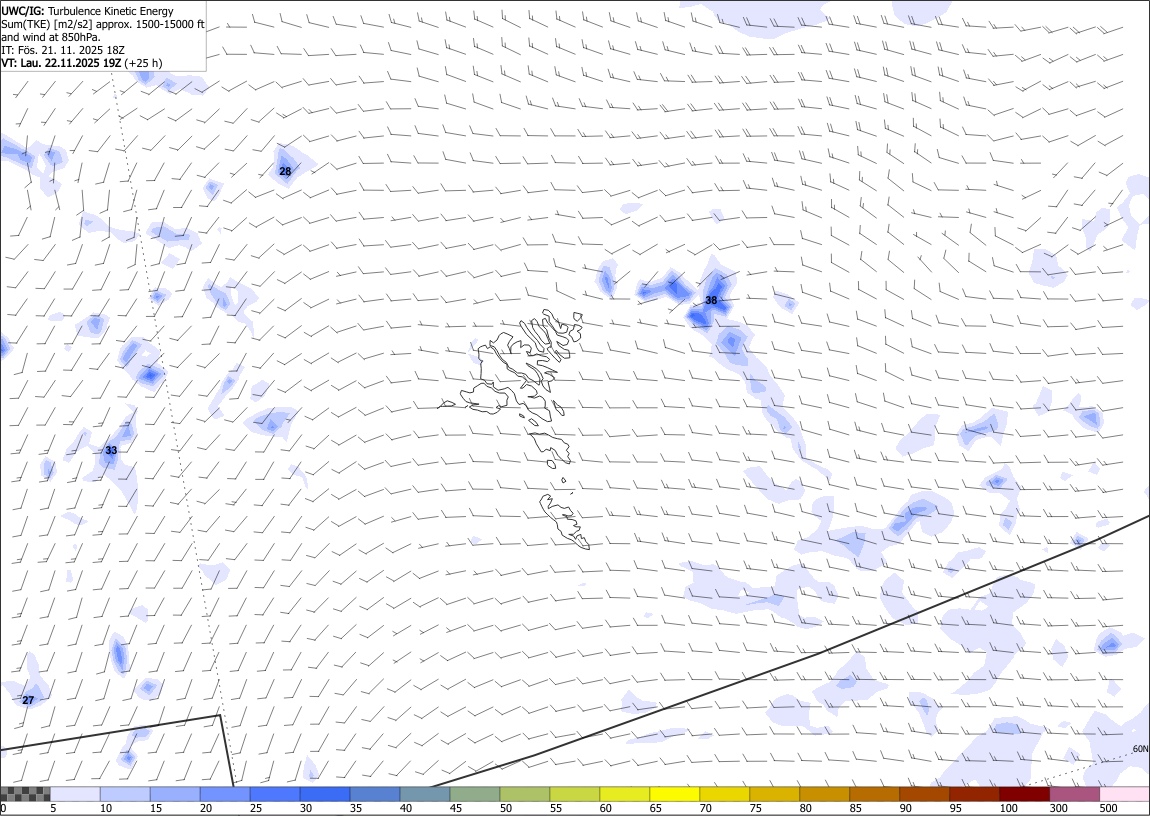Select the TKE value label 33

pyautogui.click(x=111, y=450)
